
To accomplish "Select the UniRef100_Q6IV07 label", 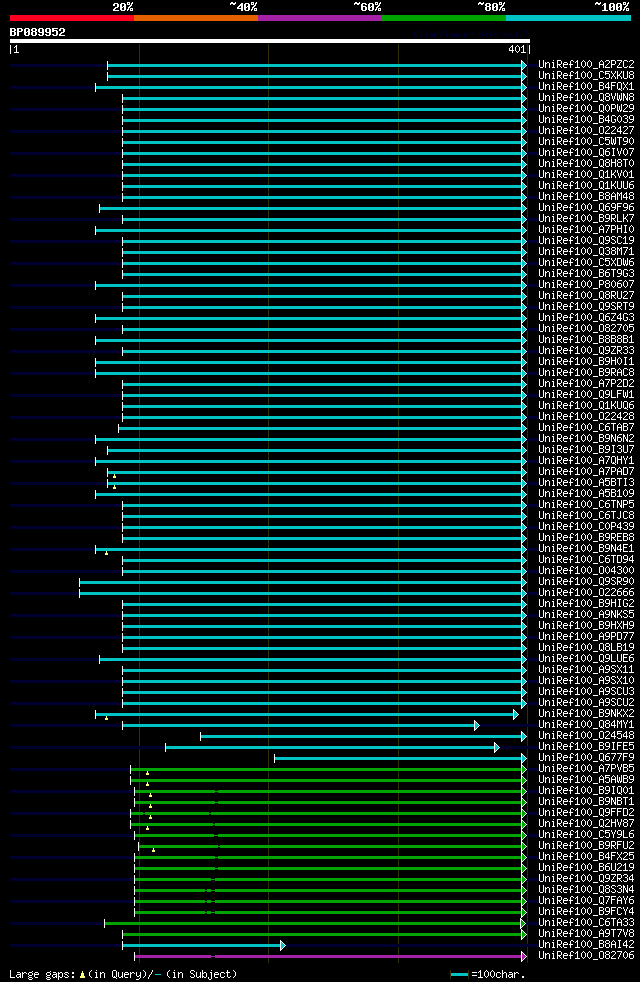I will click(x=586, y=152).
